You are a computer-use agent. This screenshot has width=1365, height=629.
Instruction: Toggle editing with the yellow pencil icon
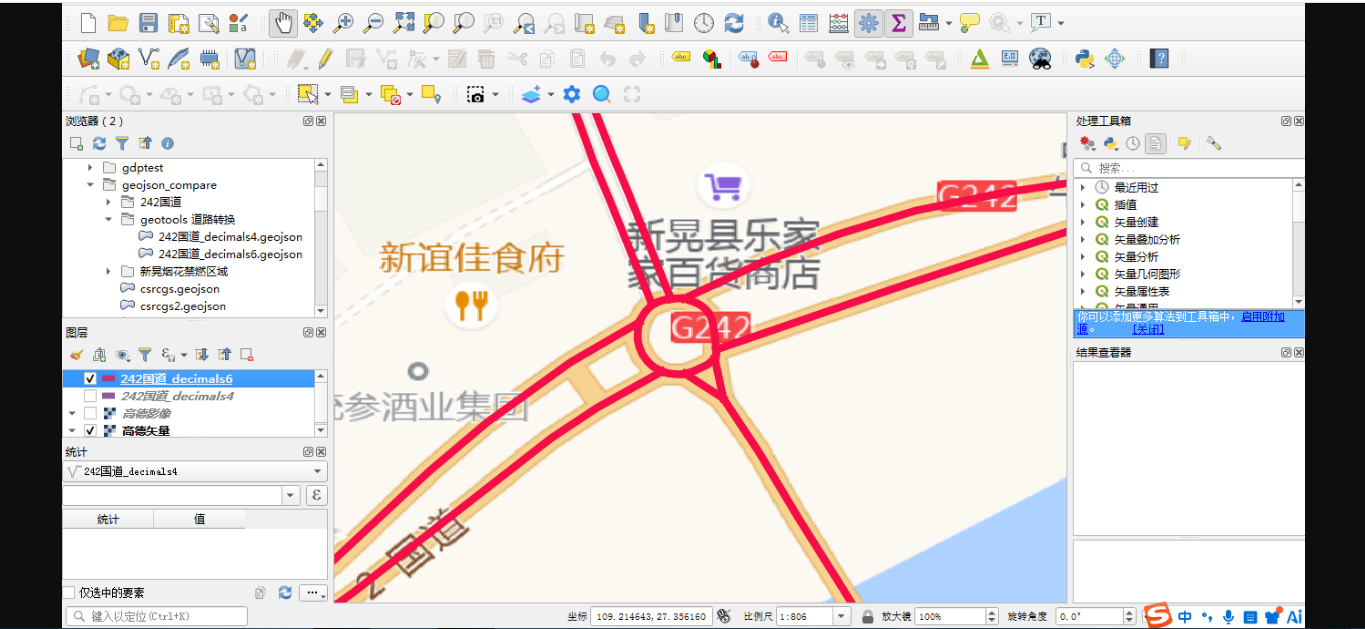click(325, 59)
